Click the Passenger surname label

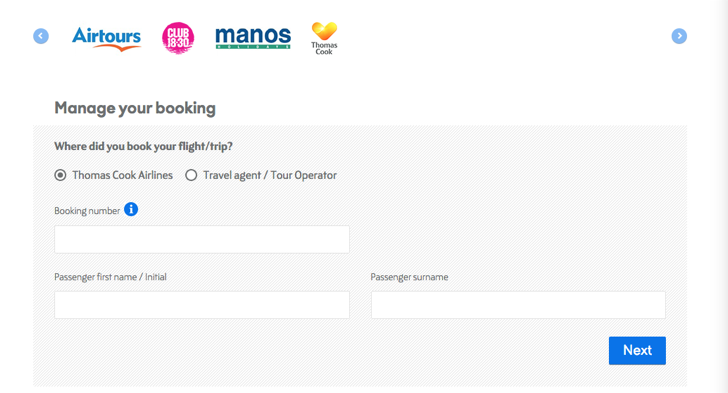tap(409, 277)
